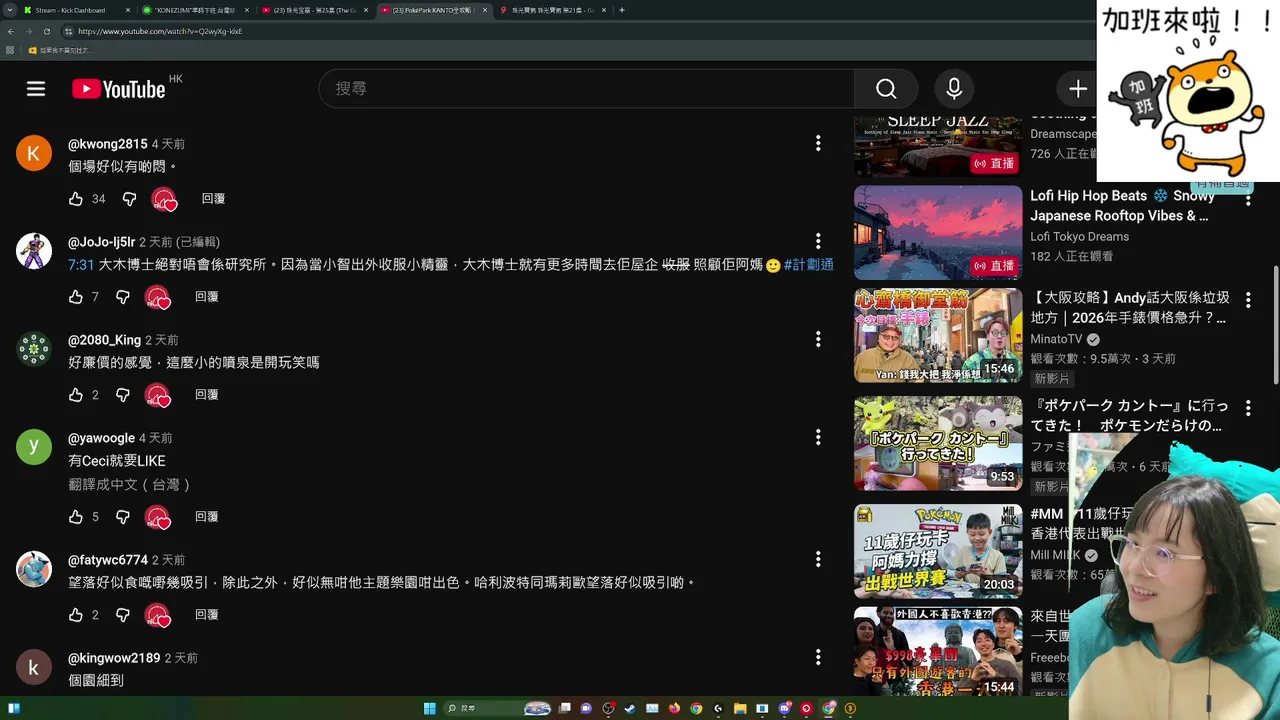The width and height of the screenshot is (1280, 720).
Task: Start voice search with microphone icon
Action: (954, 89)
